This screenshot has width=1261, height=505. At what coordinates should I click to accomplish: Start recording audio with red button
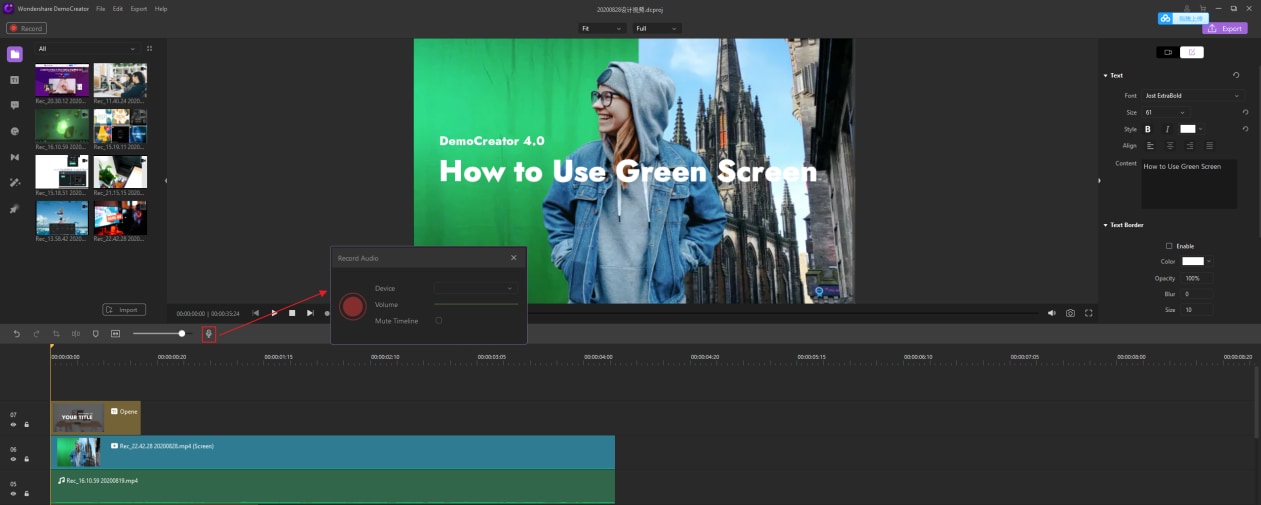click(x=352, y=306)
